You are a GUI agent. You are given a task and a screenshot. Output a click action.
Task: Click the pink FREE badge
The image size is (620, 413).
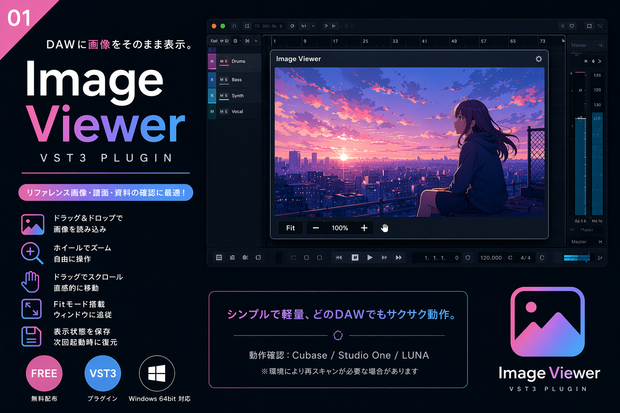coord(44,373)
